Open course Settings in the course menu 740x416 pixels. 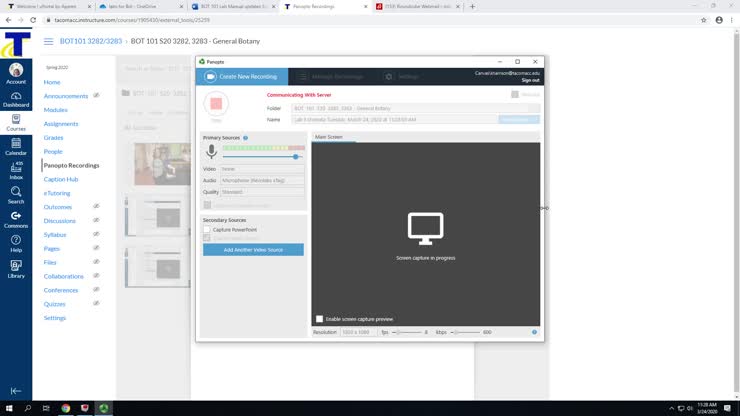(x=55, y=318)
